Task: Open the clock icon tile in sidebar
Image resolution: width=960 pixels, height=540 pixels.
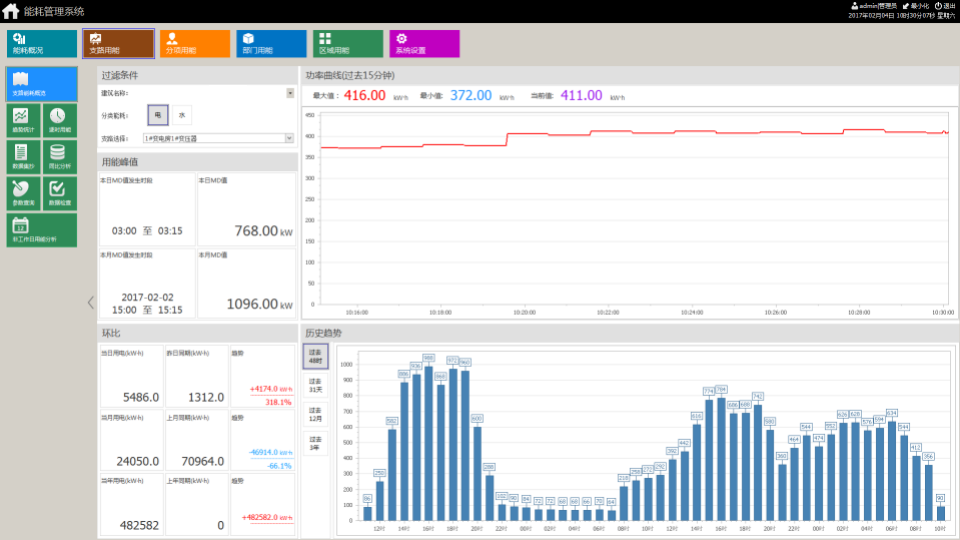Action: pyautogui.click(x=59, y=122)
